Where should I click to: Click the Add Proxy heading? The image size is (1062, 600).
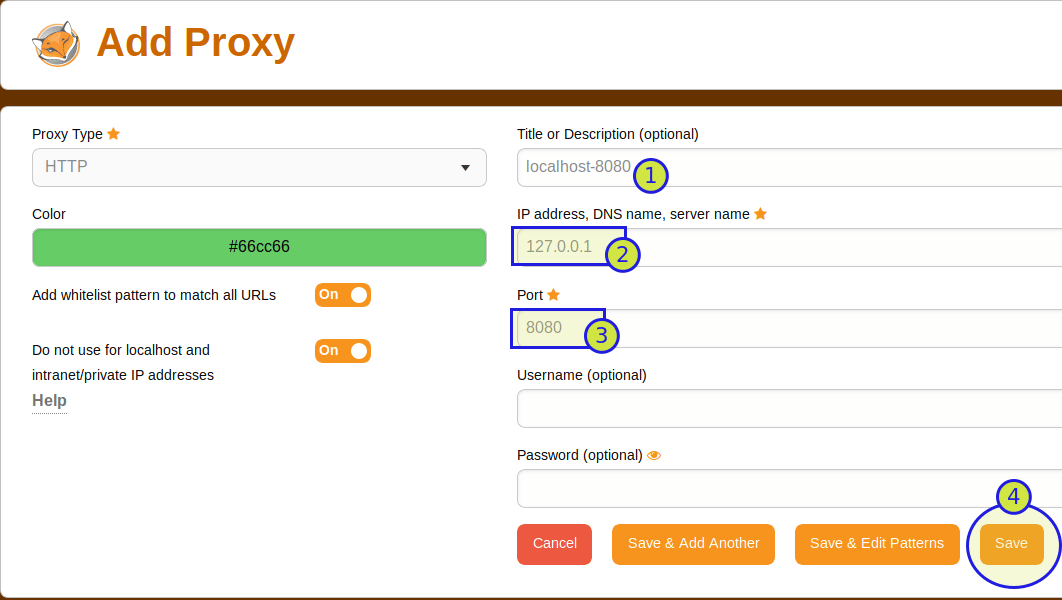coord(196,43)
